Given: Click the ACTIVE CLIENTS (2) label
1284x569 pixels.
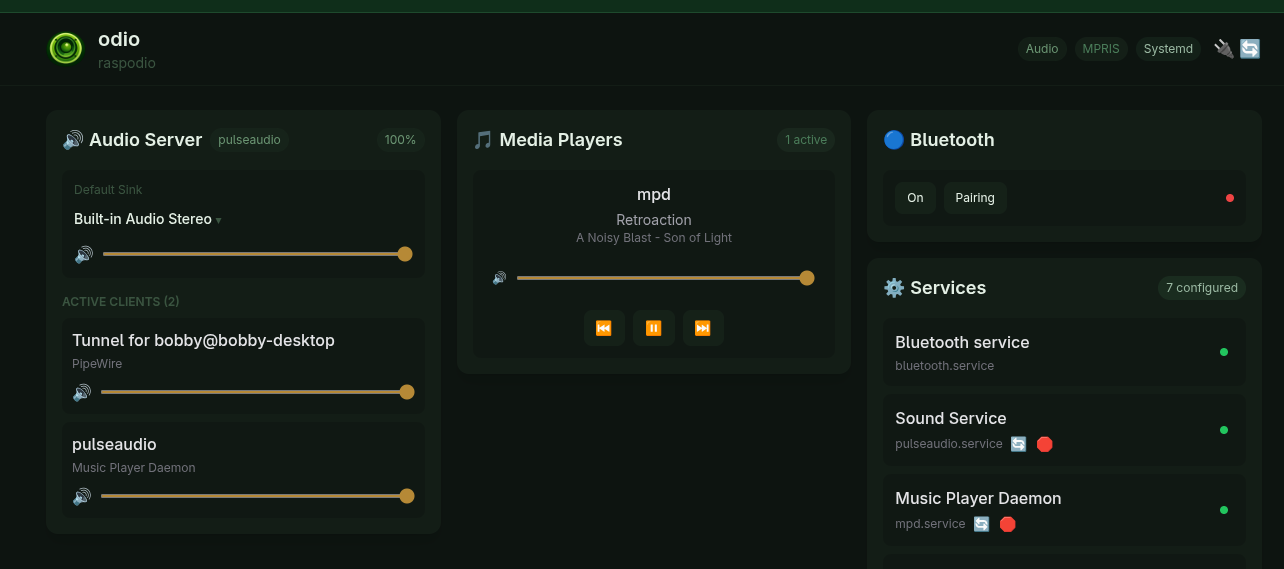Looking at the screenshot, I should click(x=121, y=302).
